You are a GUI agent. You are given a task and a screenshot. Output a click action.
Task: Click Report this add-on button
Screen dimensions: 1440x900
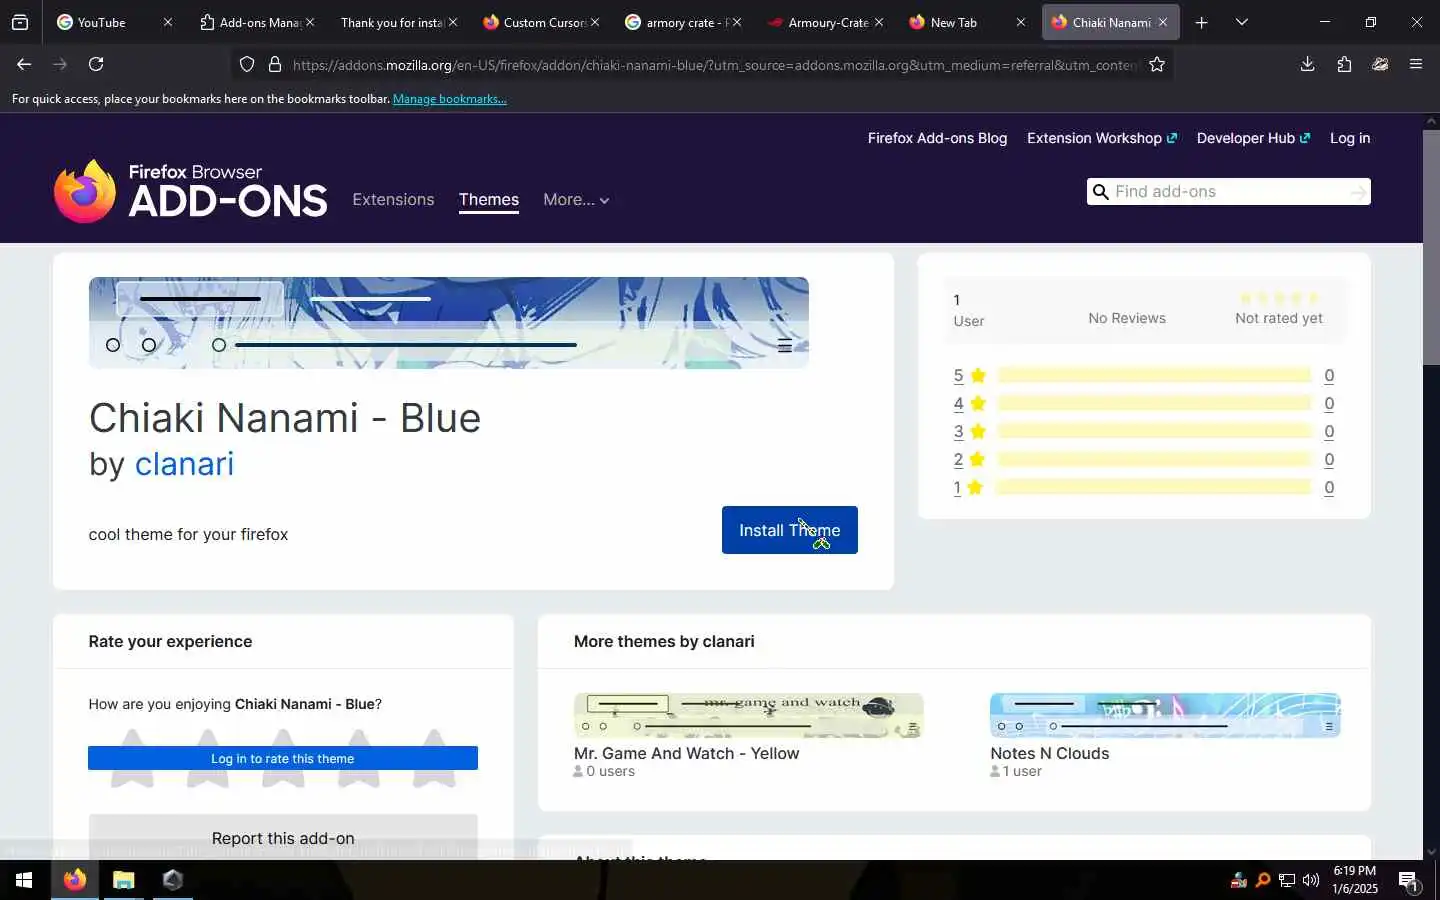[283, 838]
